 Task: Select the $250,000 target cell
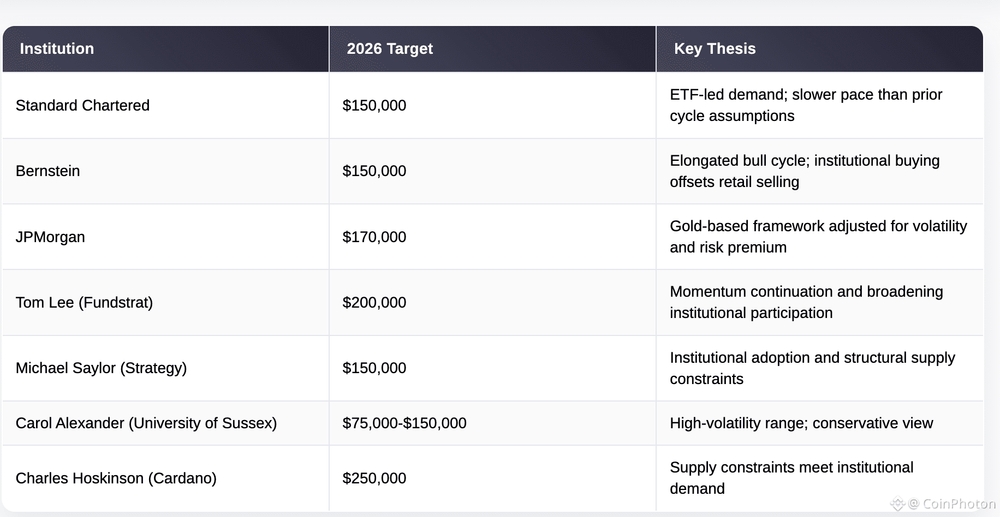pos(374,478)
